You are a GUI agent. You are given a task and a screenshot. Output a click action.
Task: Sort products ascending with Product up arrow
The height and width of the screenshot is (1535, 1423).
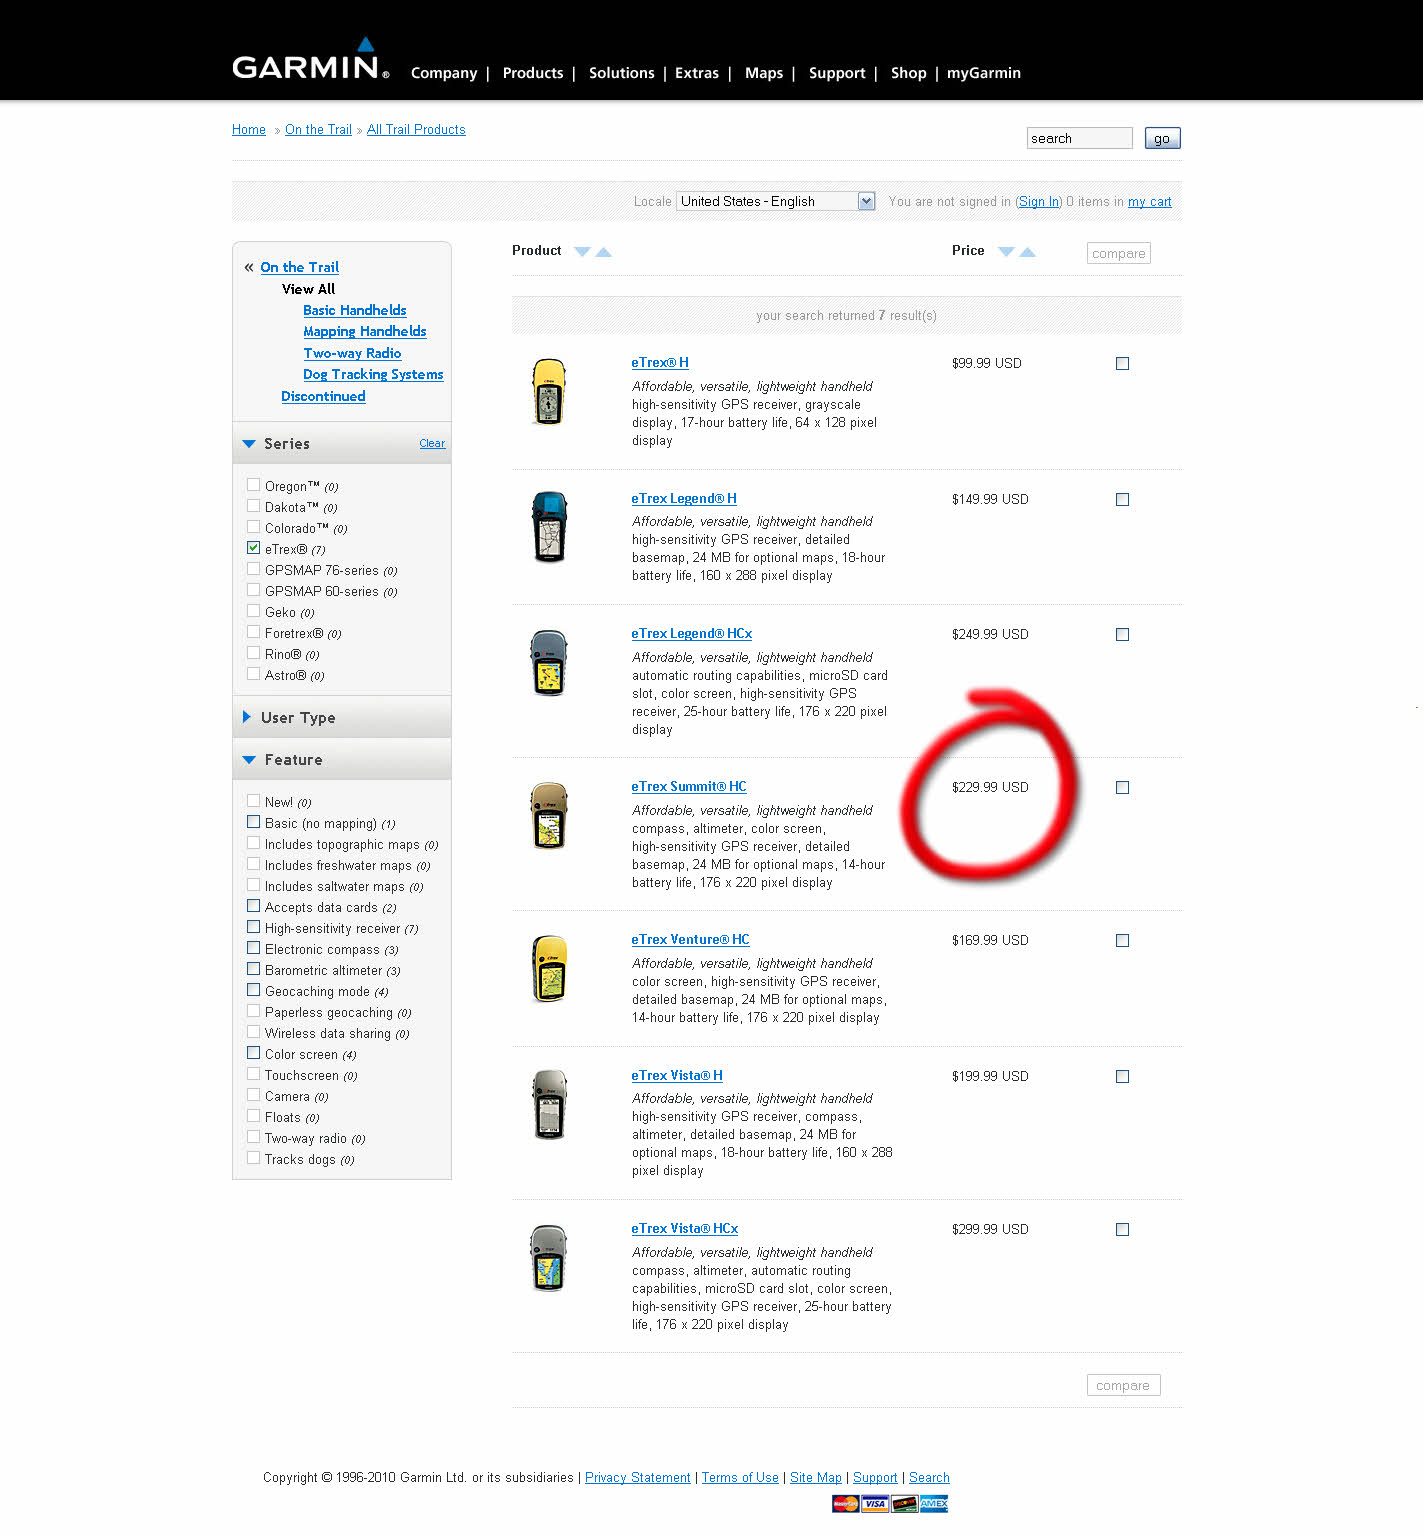coord(604,252)
